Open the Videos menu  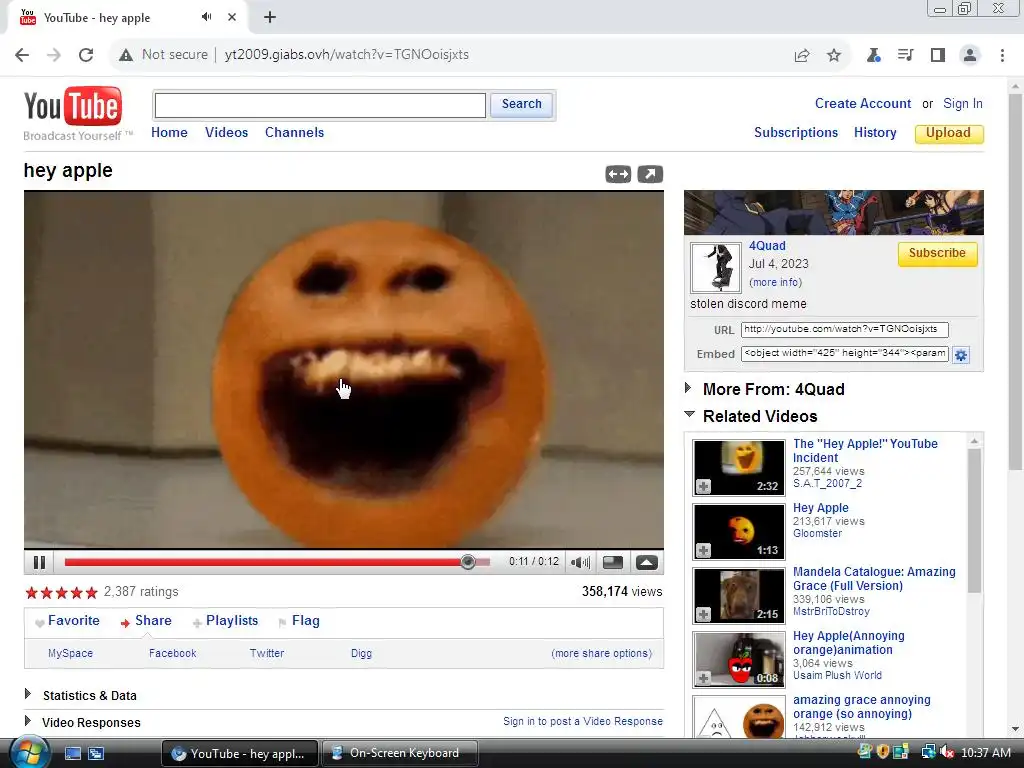click(x=227, y=133)
